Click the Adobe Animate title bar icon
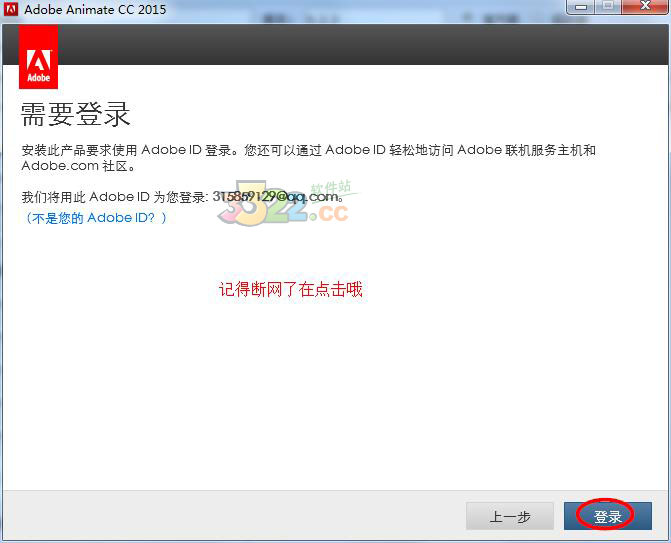Image resolution: width=671 pixels, height=543 pixels. (11, 9)
